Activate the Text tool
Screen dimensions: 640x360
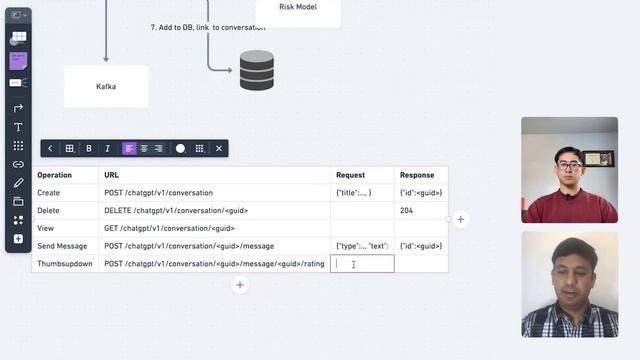point(18,127)
